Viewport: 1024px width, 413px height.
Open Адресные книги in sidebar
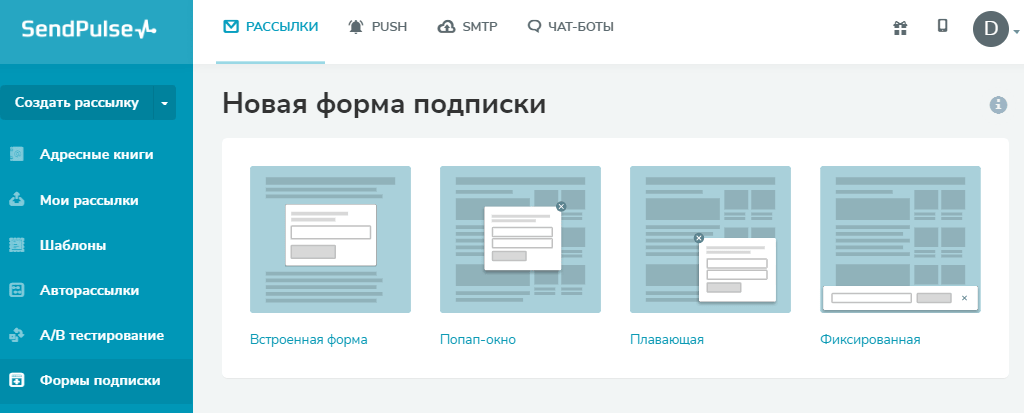click(97, 155)
